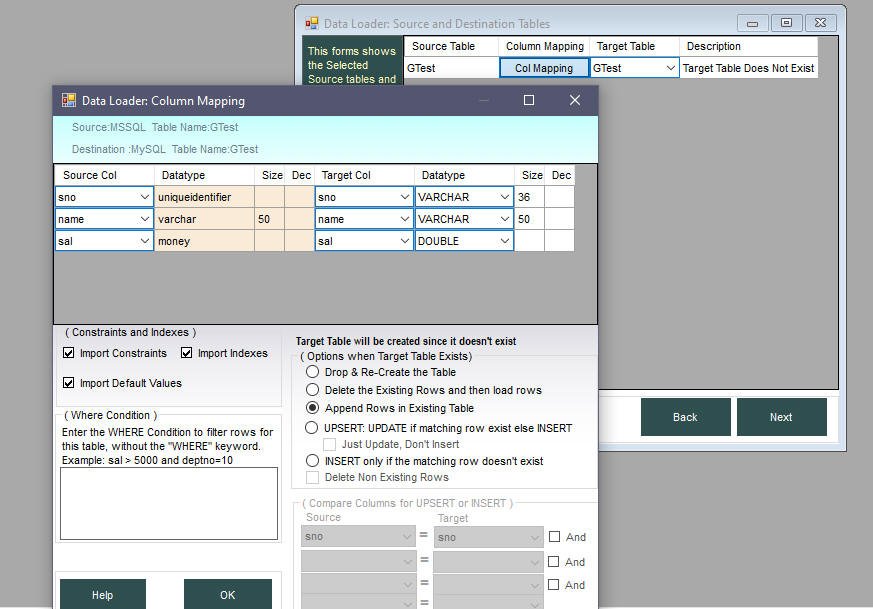Open the sal target column dropdown

pyautogui.click(x=405, y=241)
